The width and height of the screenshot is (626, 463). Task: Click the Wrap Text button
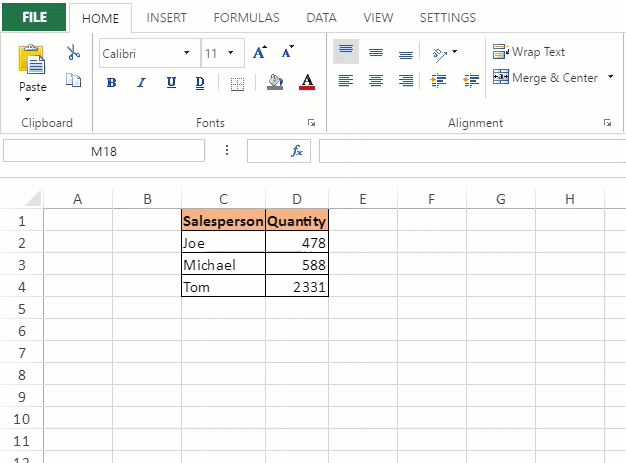point(529,51)
